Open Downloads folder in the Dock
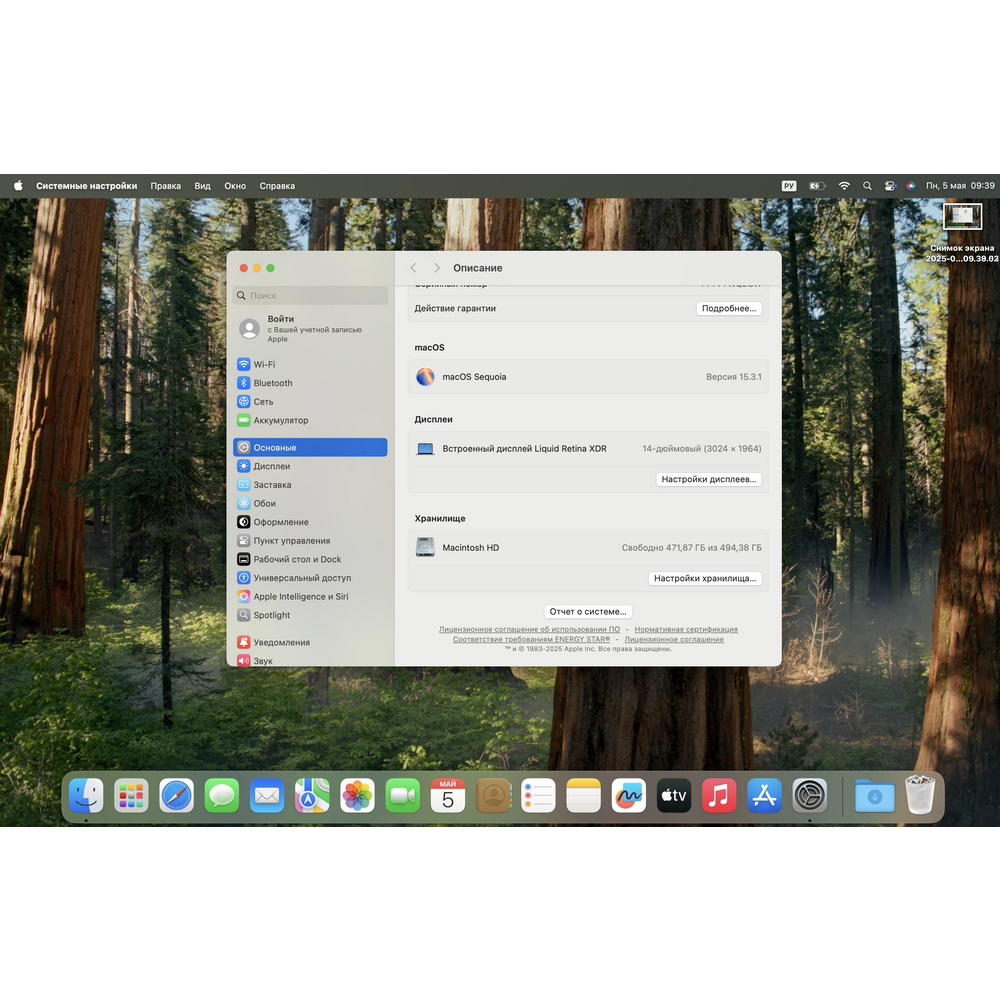1000x1000 pixels. tap(874, 795)
